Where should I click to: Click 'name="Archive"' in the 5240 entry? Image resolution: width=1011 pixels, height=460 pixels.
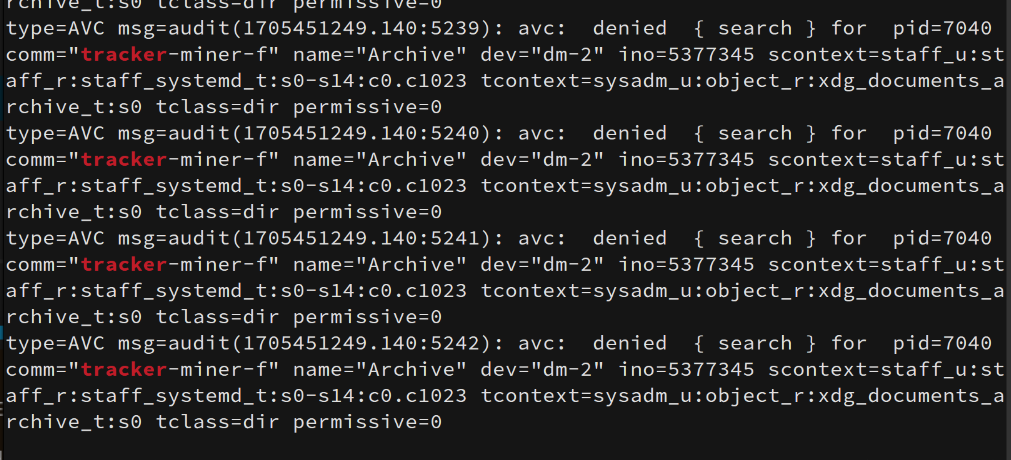[380, 160]
